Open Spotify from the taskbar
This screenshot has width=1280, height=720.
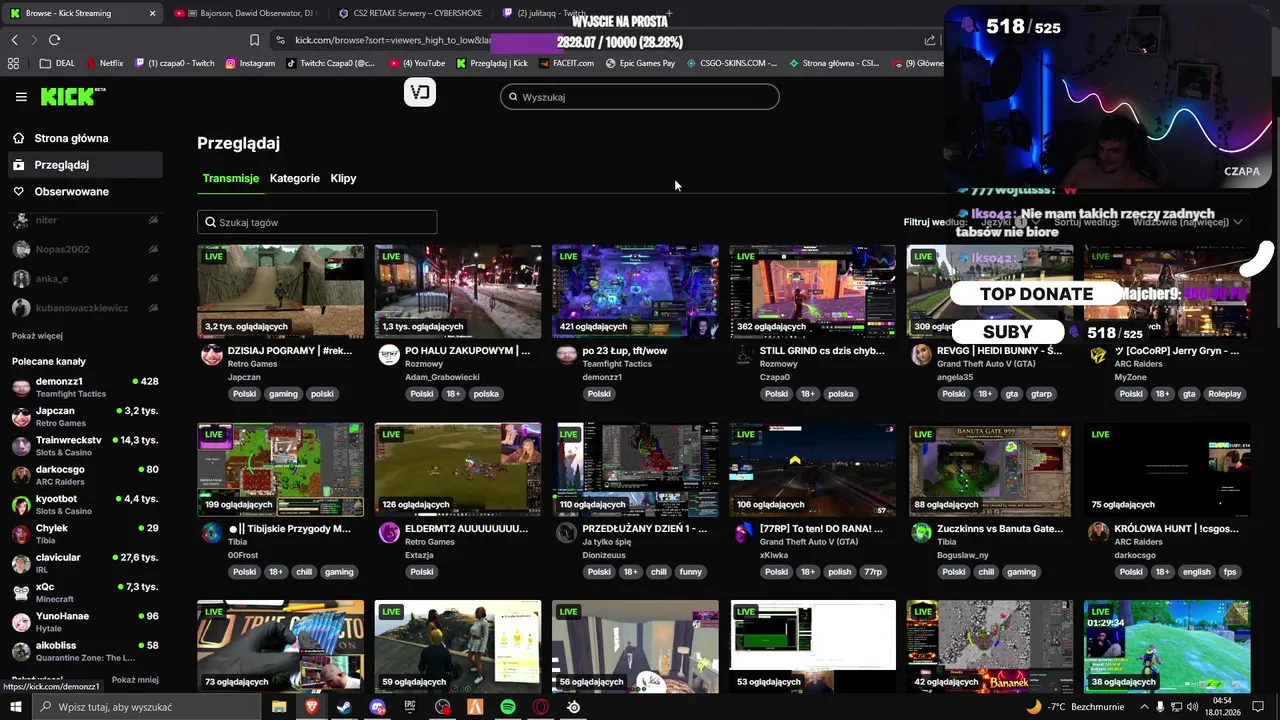pos(508,707)
